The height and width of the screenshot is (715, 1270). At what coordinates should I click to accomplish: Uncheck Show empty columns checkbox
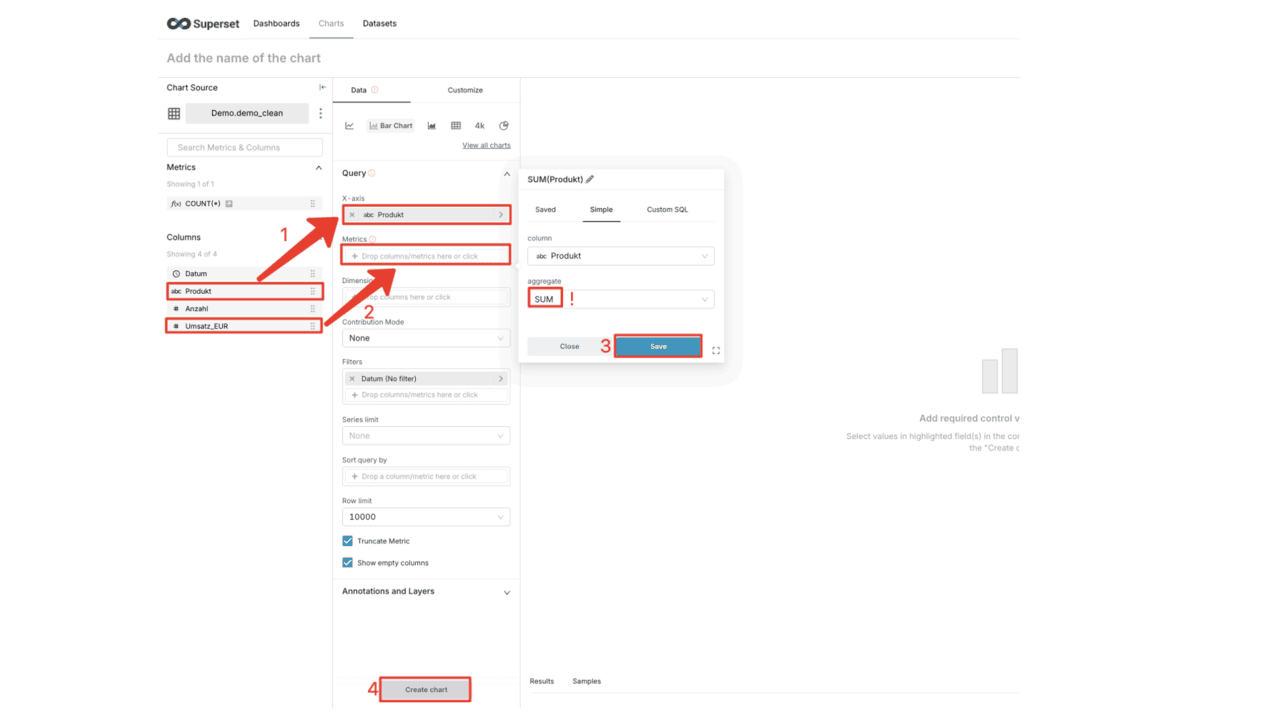[x=348, y=563]
